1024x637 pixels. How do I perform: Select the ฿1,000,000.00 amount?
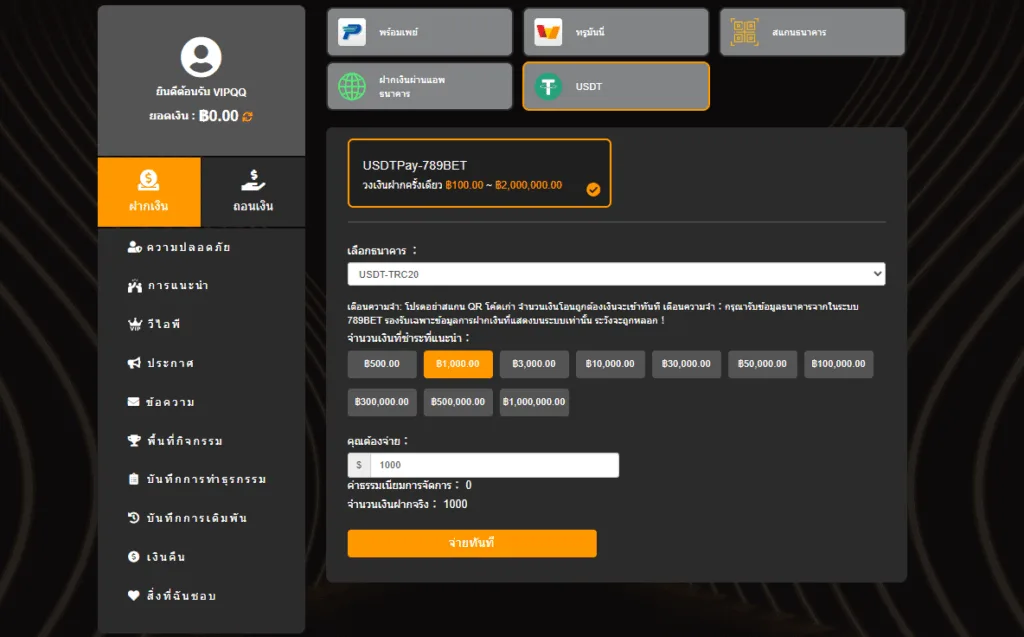pos(534,402)
